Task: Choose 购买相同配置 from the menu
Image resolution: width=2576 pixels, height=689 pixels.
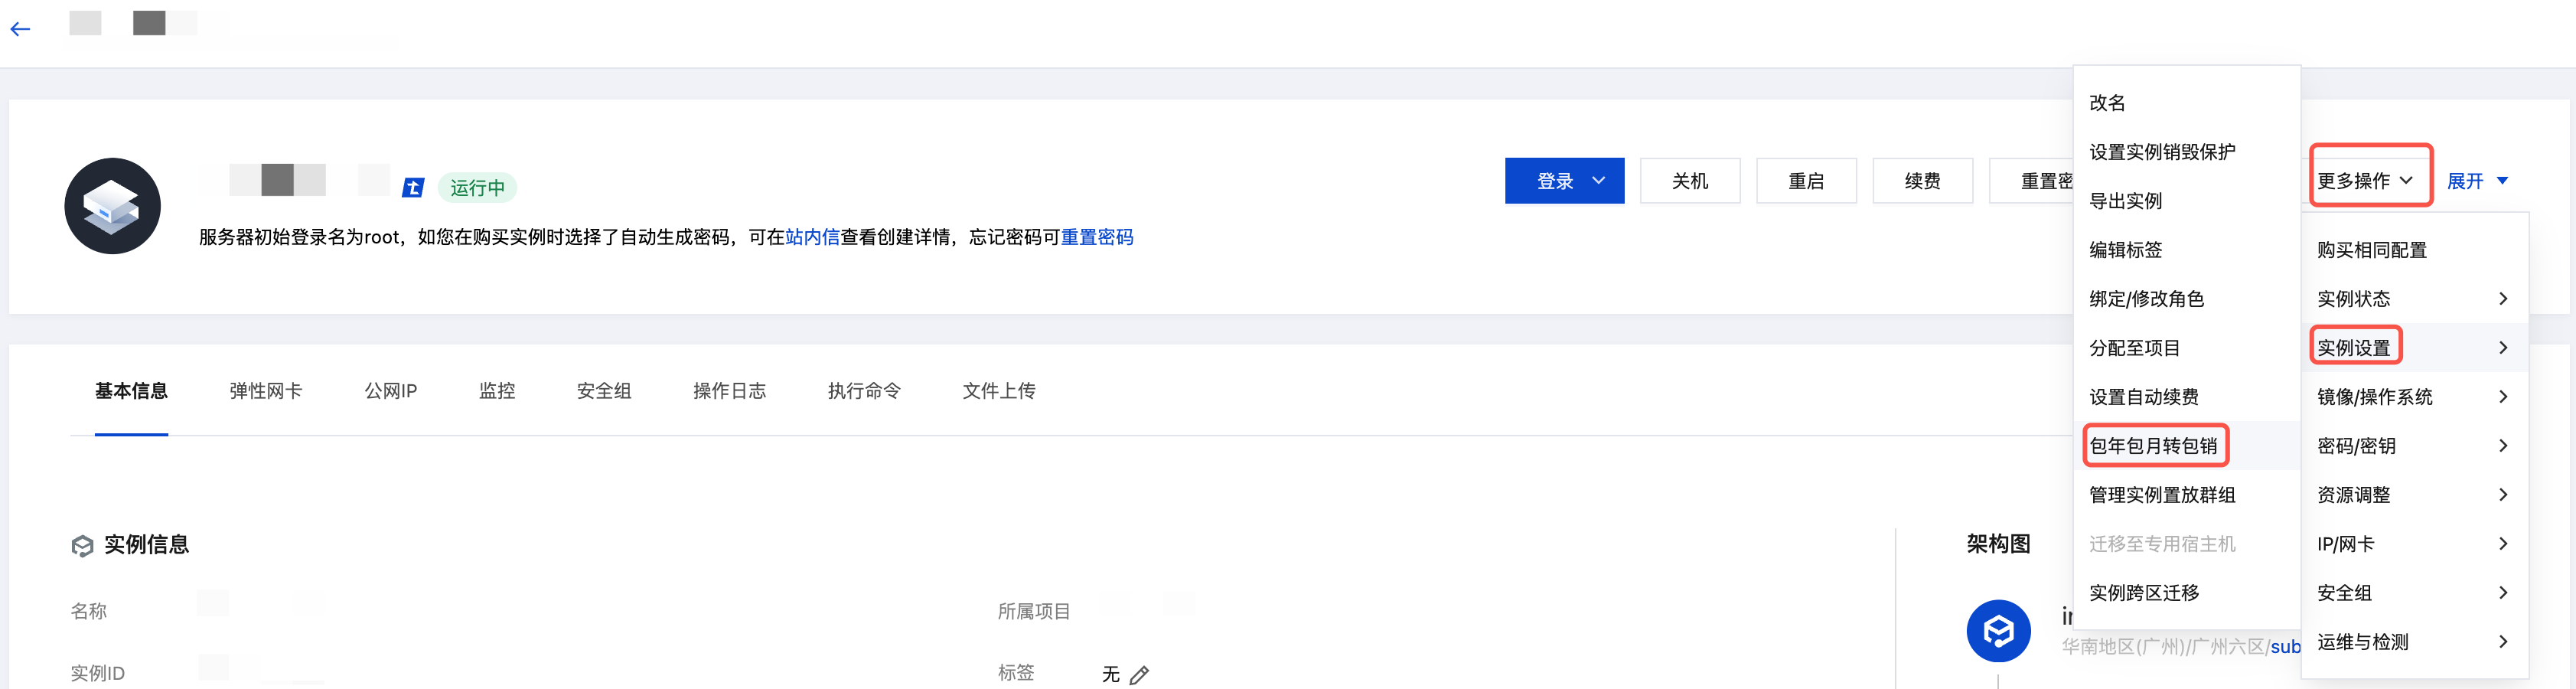Action: pyautogui.click(x=2372, y=250)
